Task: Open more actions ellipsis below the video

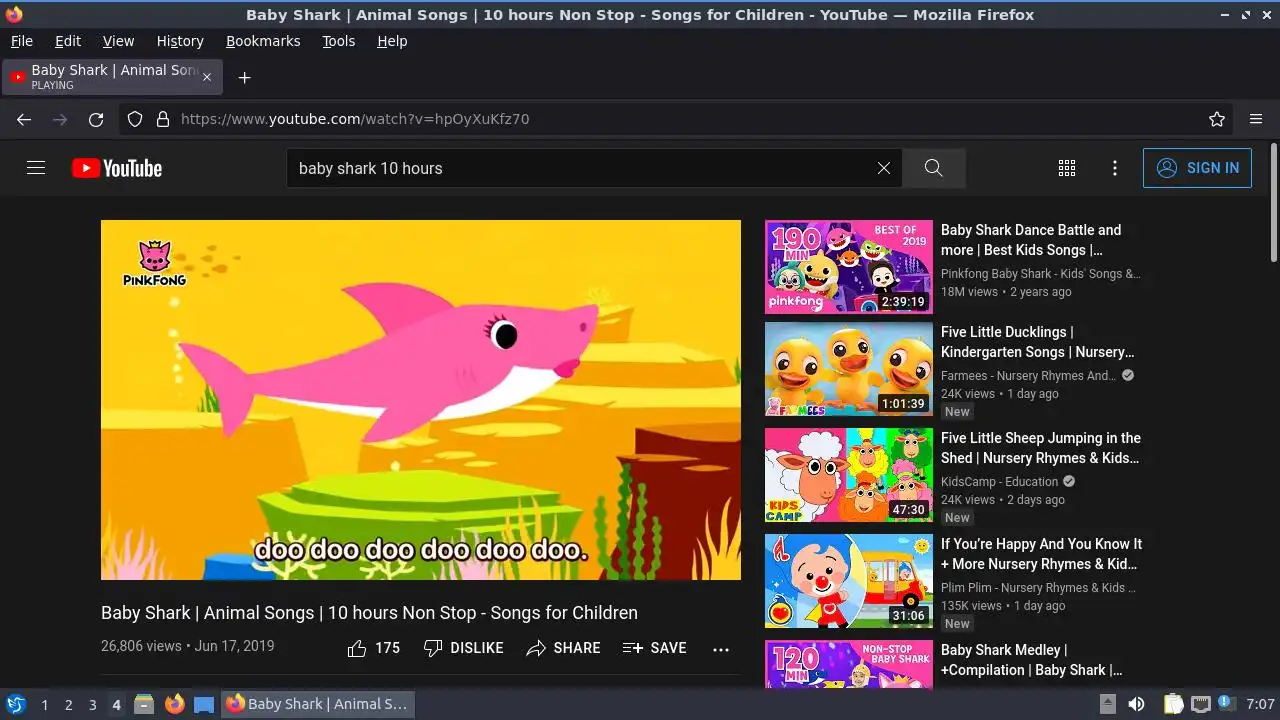Action: [721, 649]
